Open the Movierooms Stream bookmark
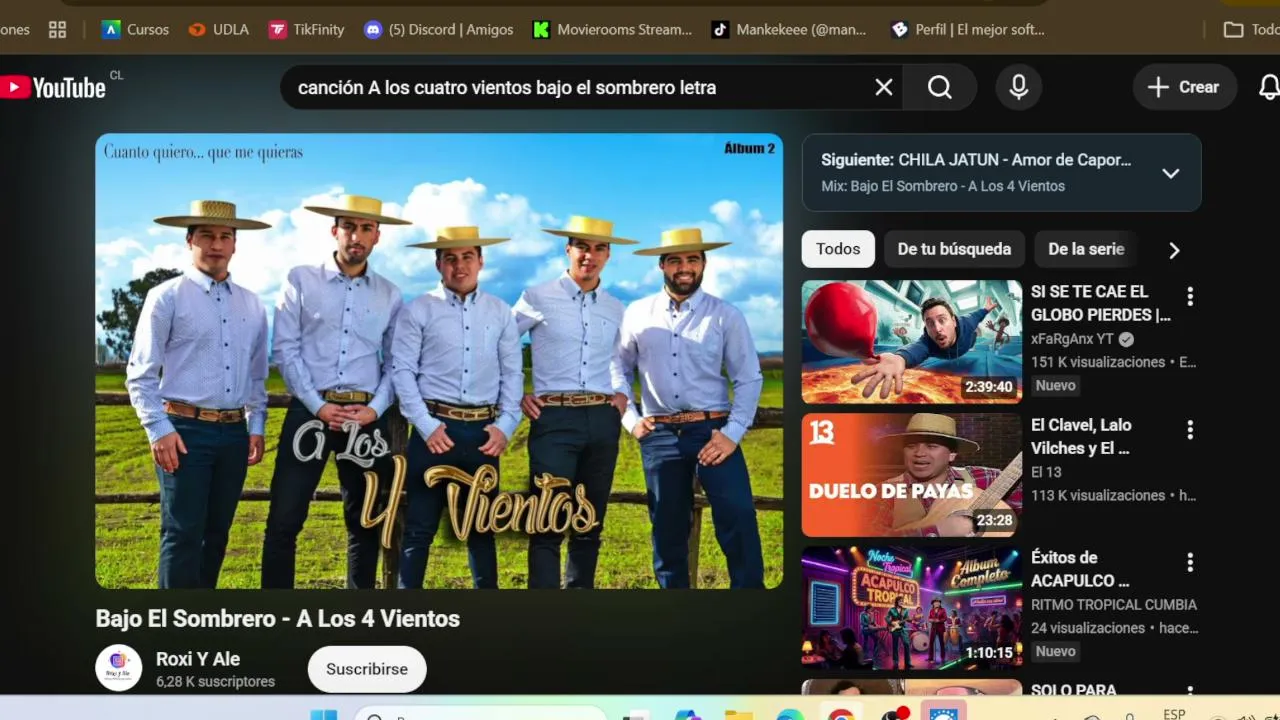Screen dimensions: 1280x720 click(x=612, y=30)
